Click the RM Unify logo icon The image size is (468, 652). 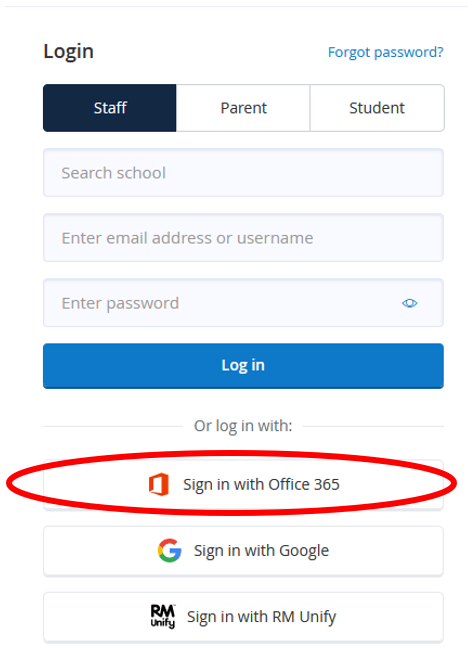163,616
